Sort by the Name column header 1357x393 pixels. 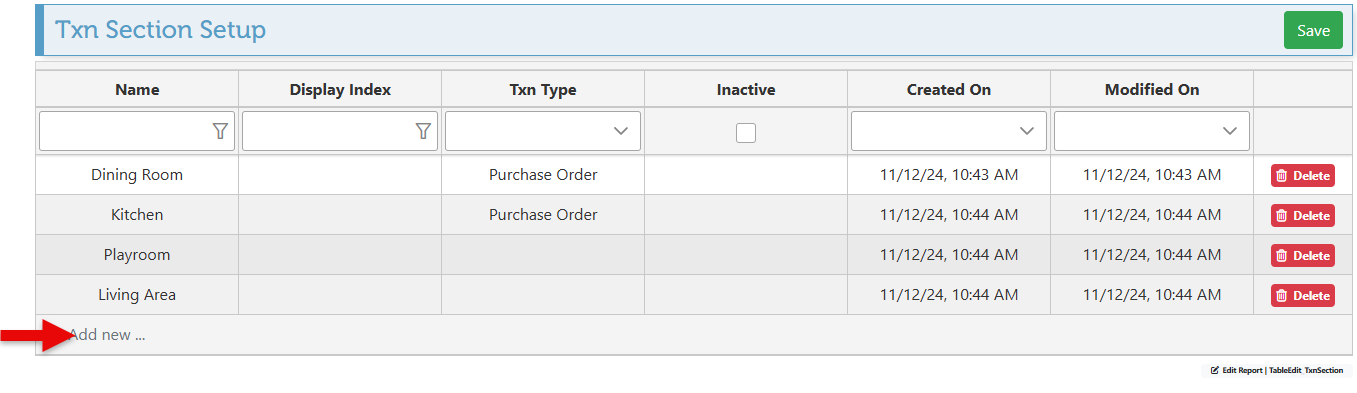pyautogui.click(x=137, y=89)
